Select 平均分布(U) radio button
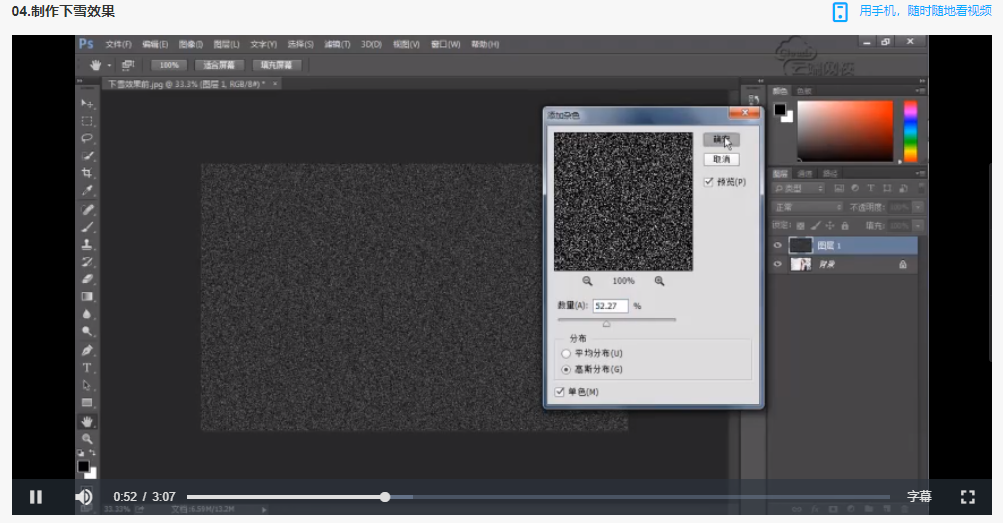The image size is (1003, 523). (x=565, y=353)
